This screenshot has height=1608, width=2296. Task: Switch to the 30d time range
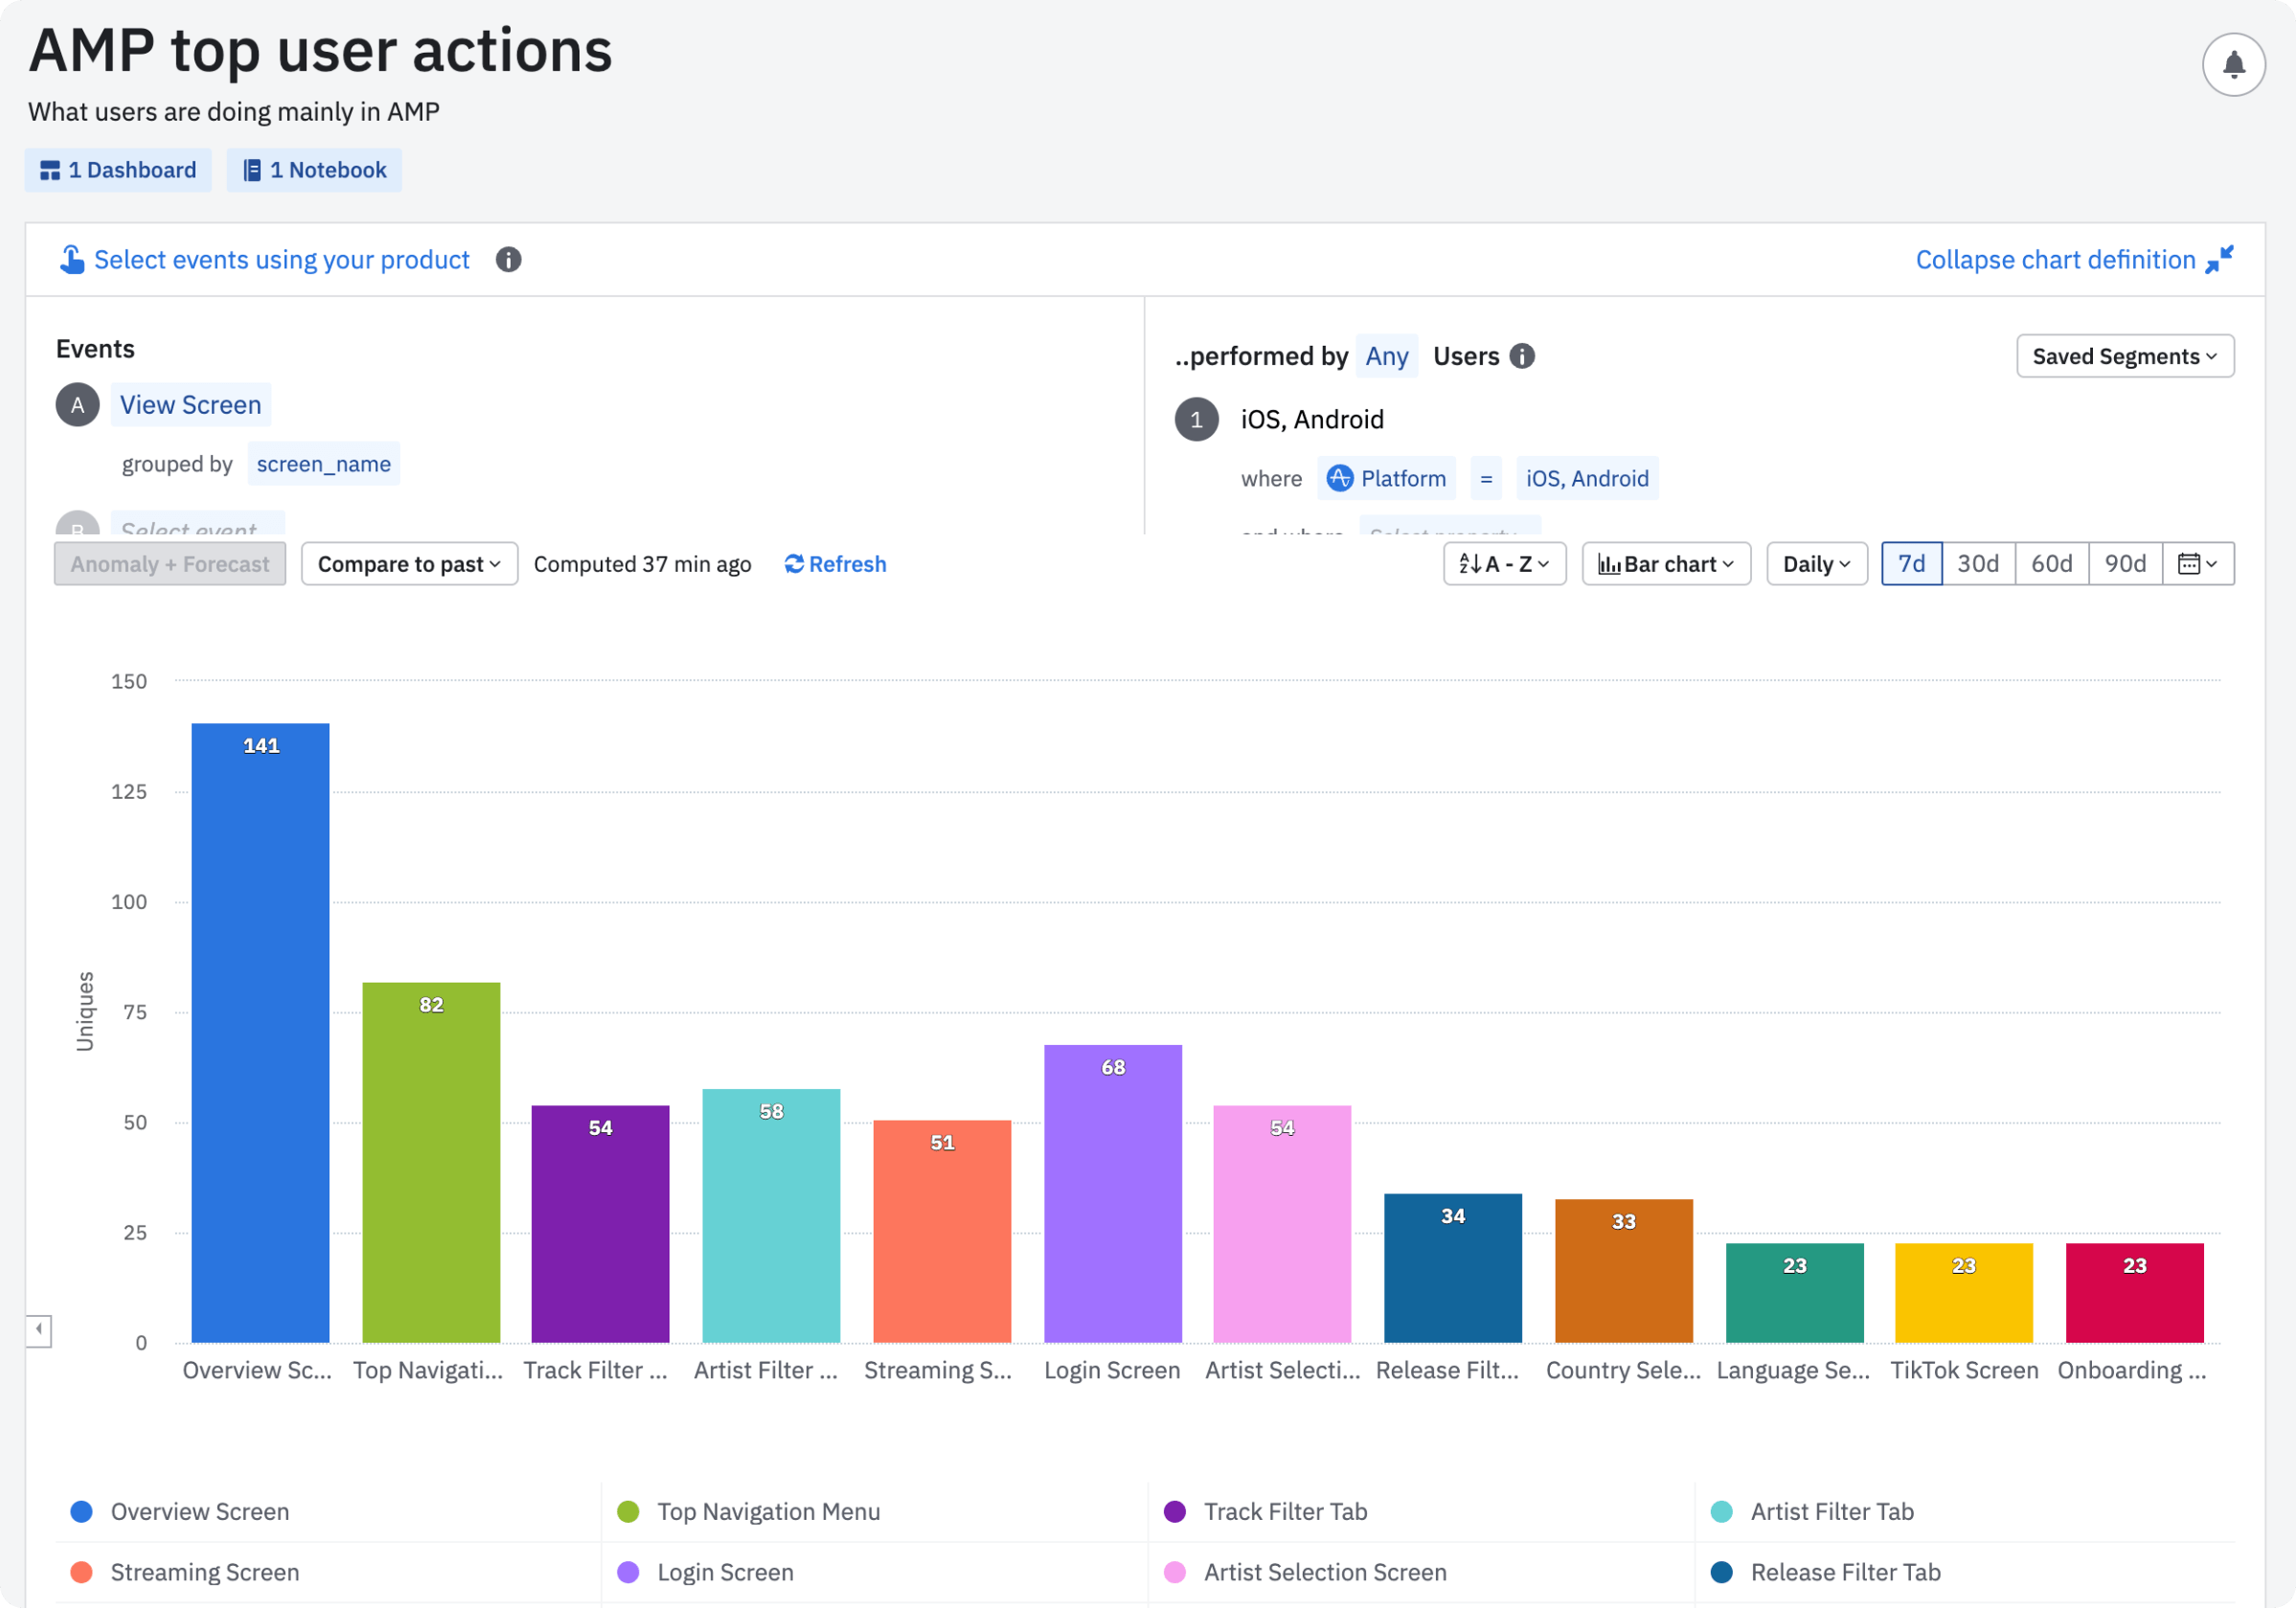click(x=1977, y=564)
